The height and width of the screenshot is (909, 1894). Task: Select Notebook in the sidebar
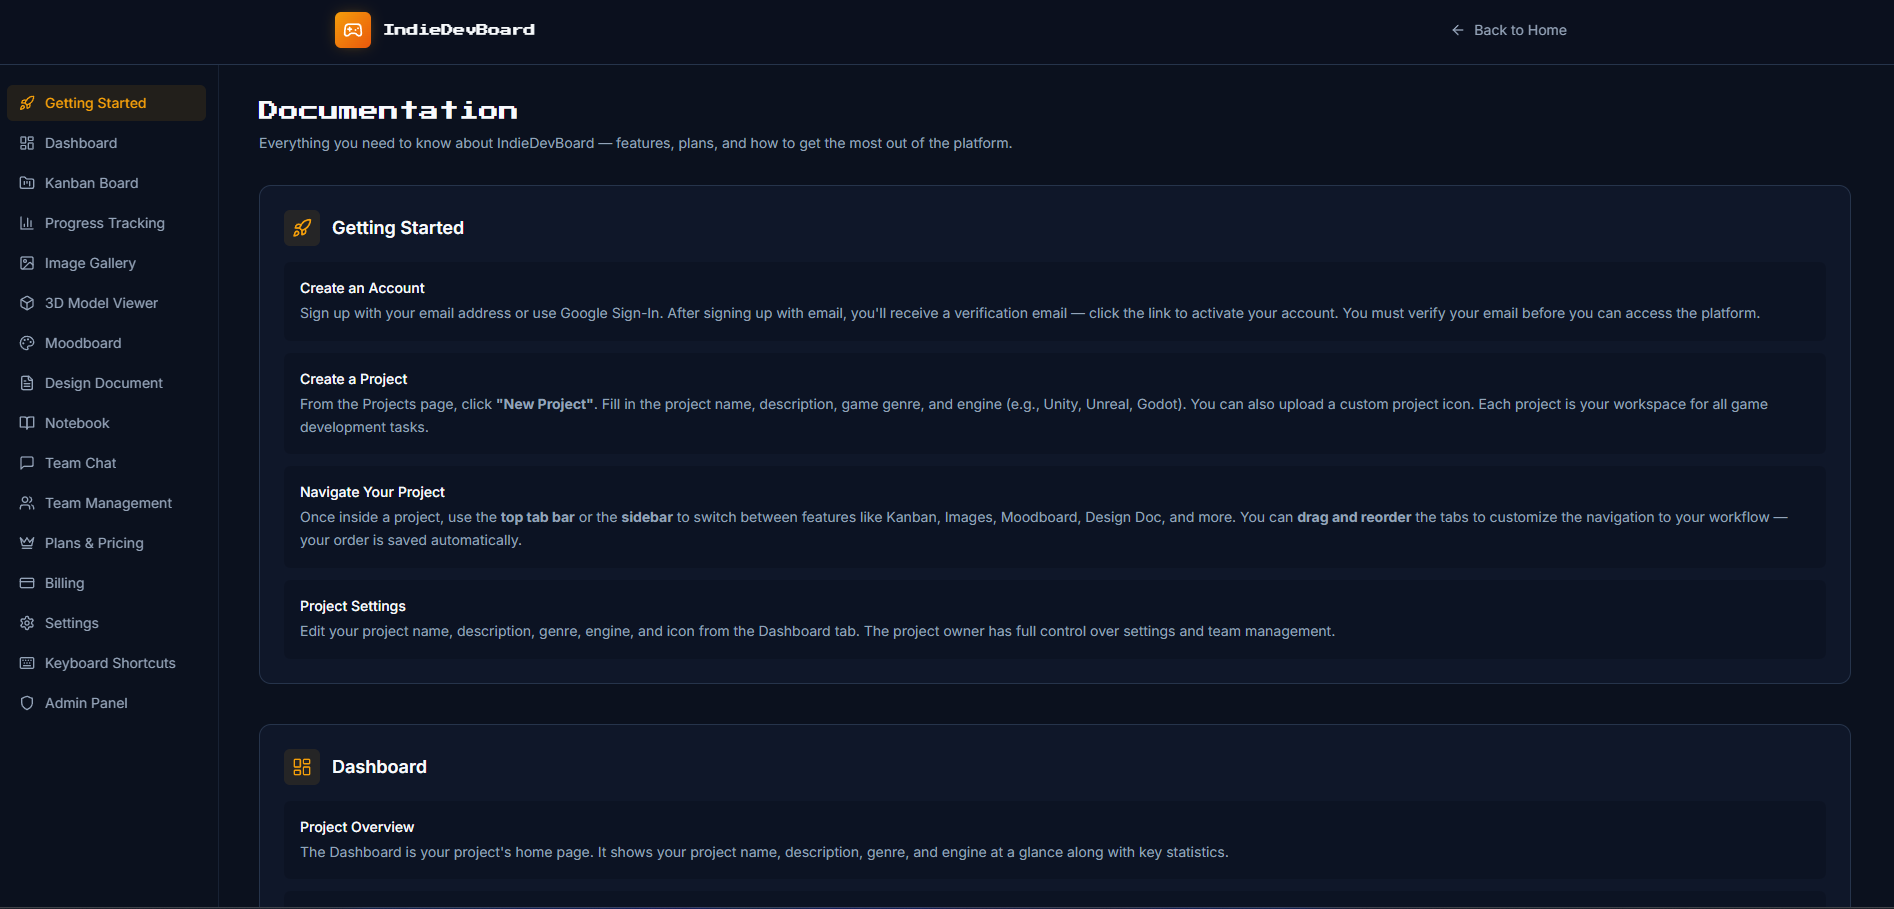[77, 423]
